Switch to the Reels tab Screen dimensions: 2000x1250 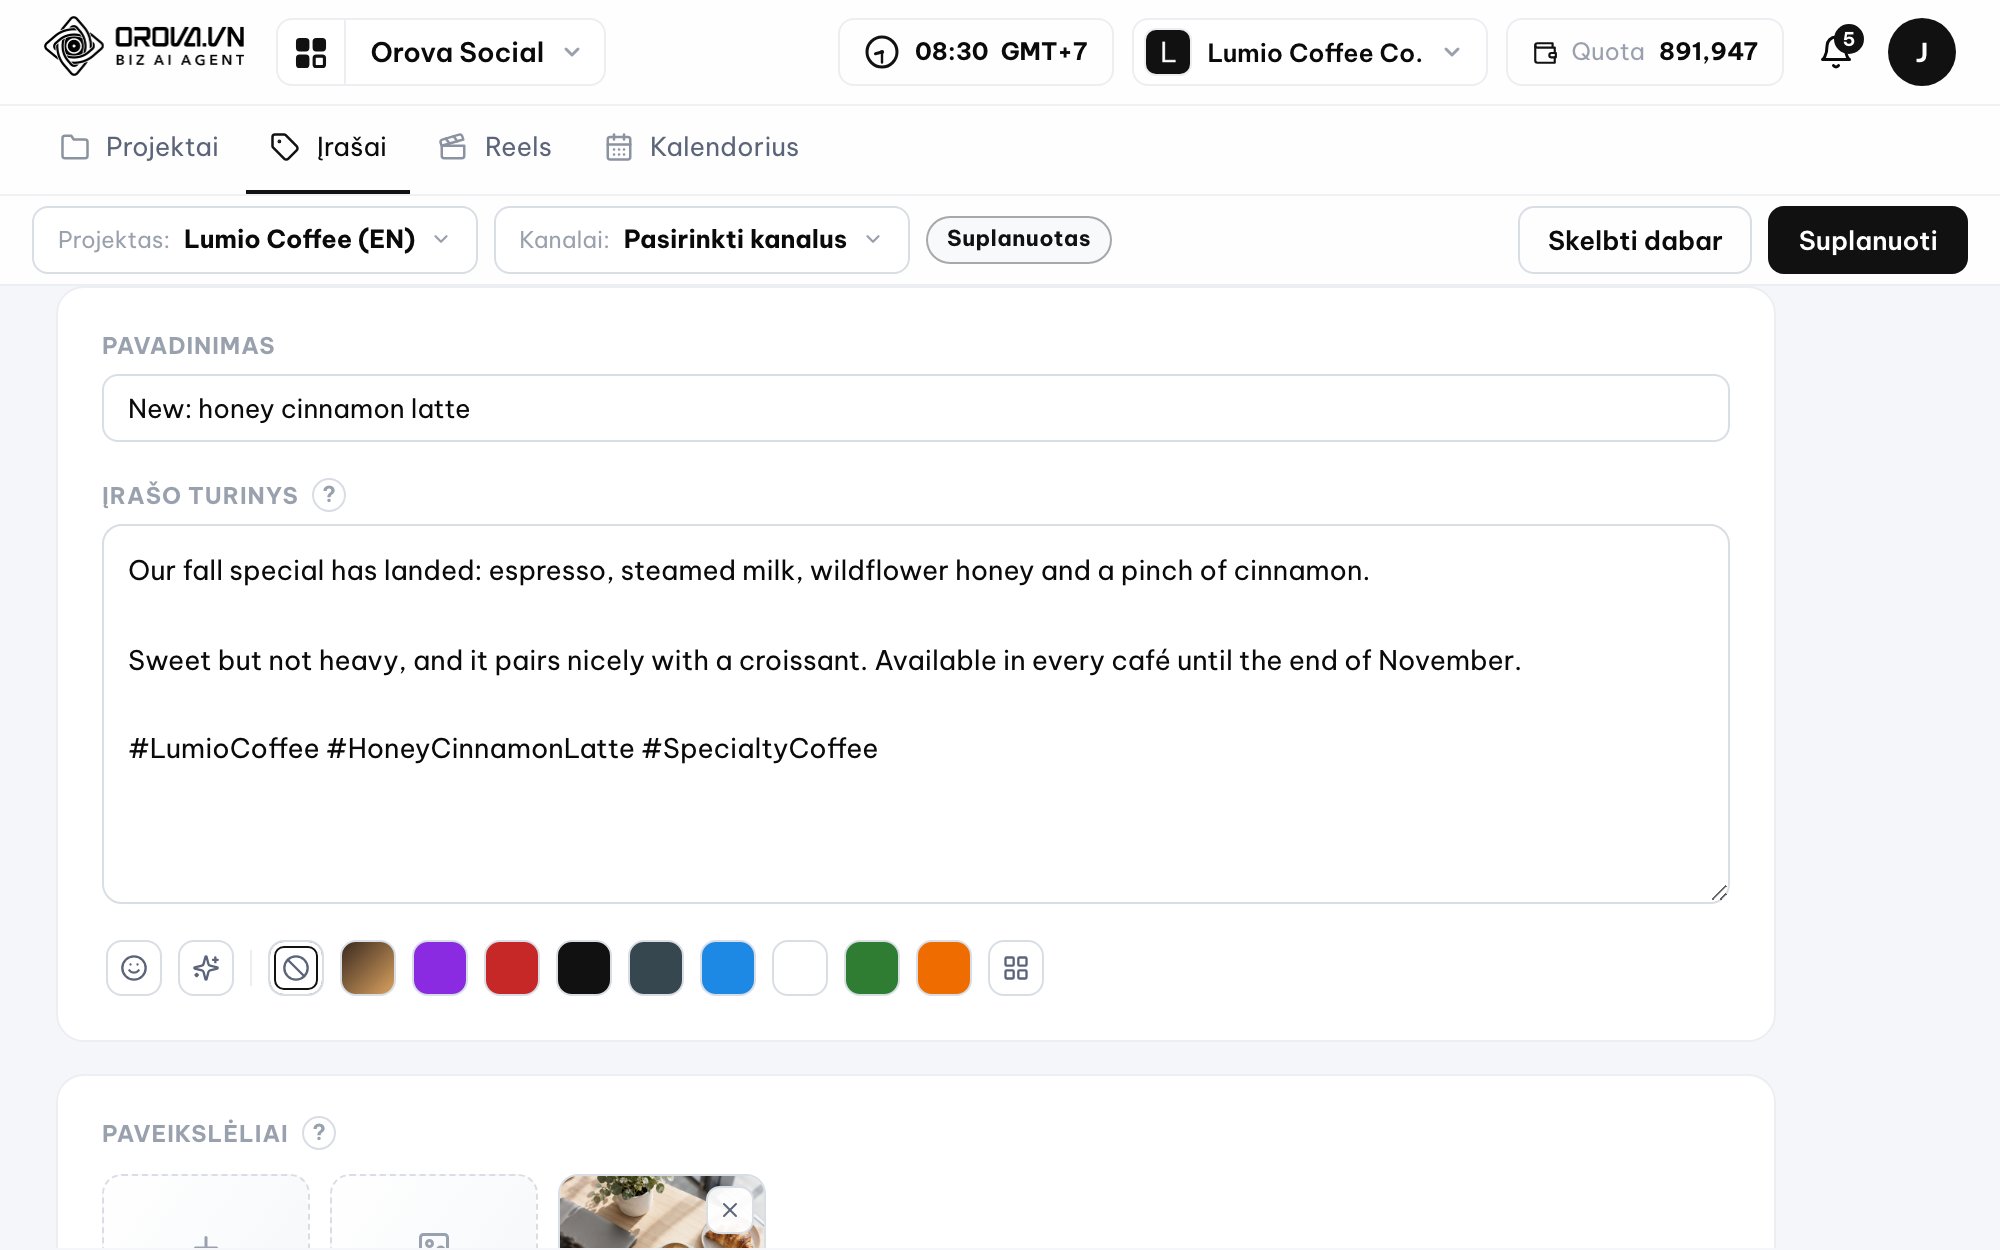click(x=496, y=148)
